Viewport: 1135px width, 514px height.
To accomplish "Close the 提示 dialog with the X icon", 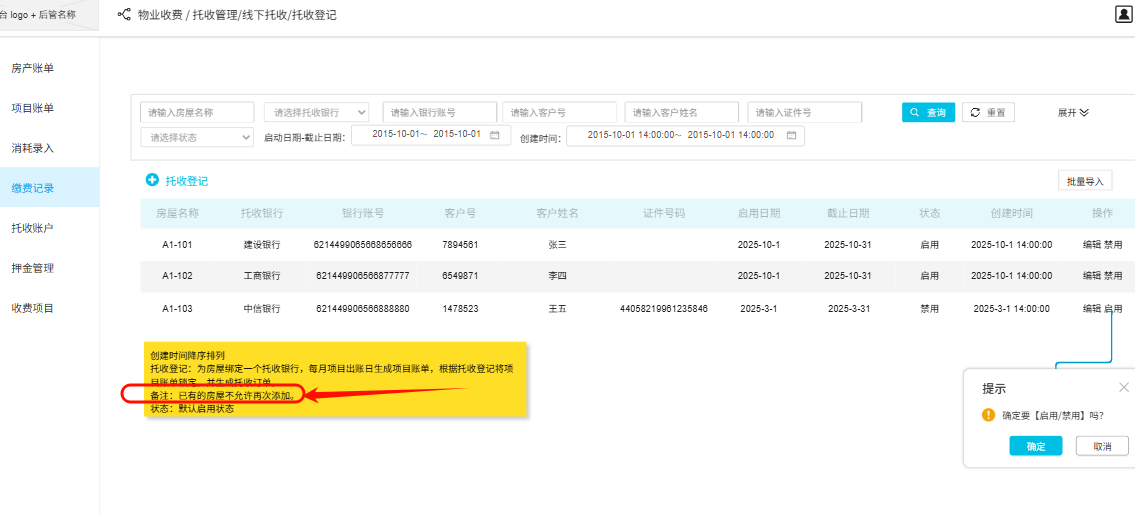I will 1123,387.
